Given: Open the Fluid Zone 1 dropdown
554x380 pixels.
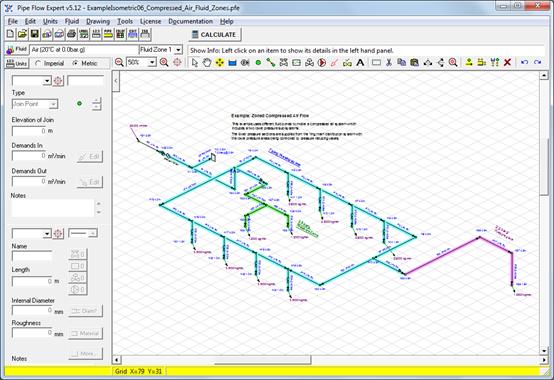Looking at the screenshot, I should tap(161, 50).
